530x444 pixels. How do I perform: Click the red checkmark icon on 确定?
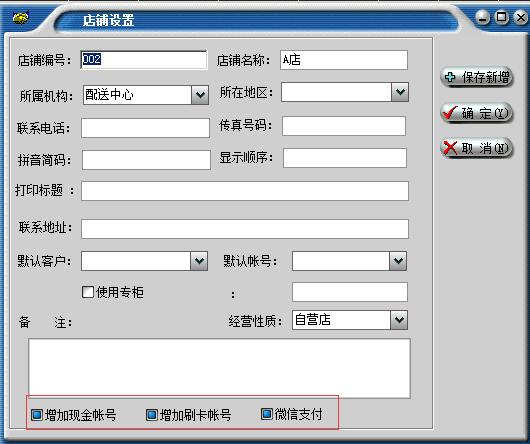click(450, 113)
